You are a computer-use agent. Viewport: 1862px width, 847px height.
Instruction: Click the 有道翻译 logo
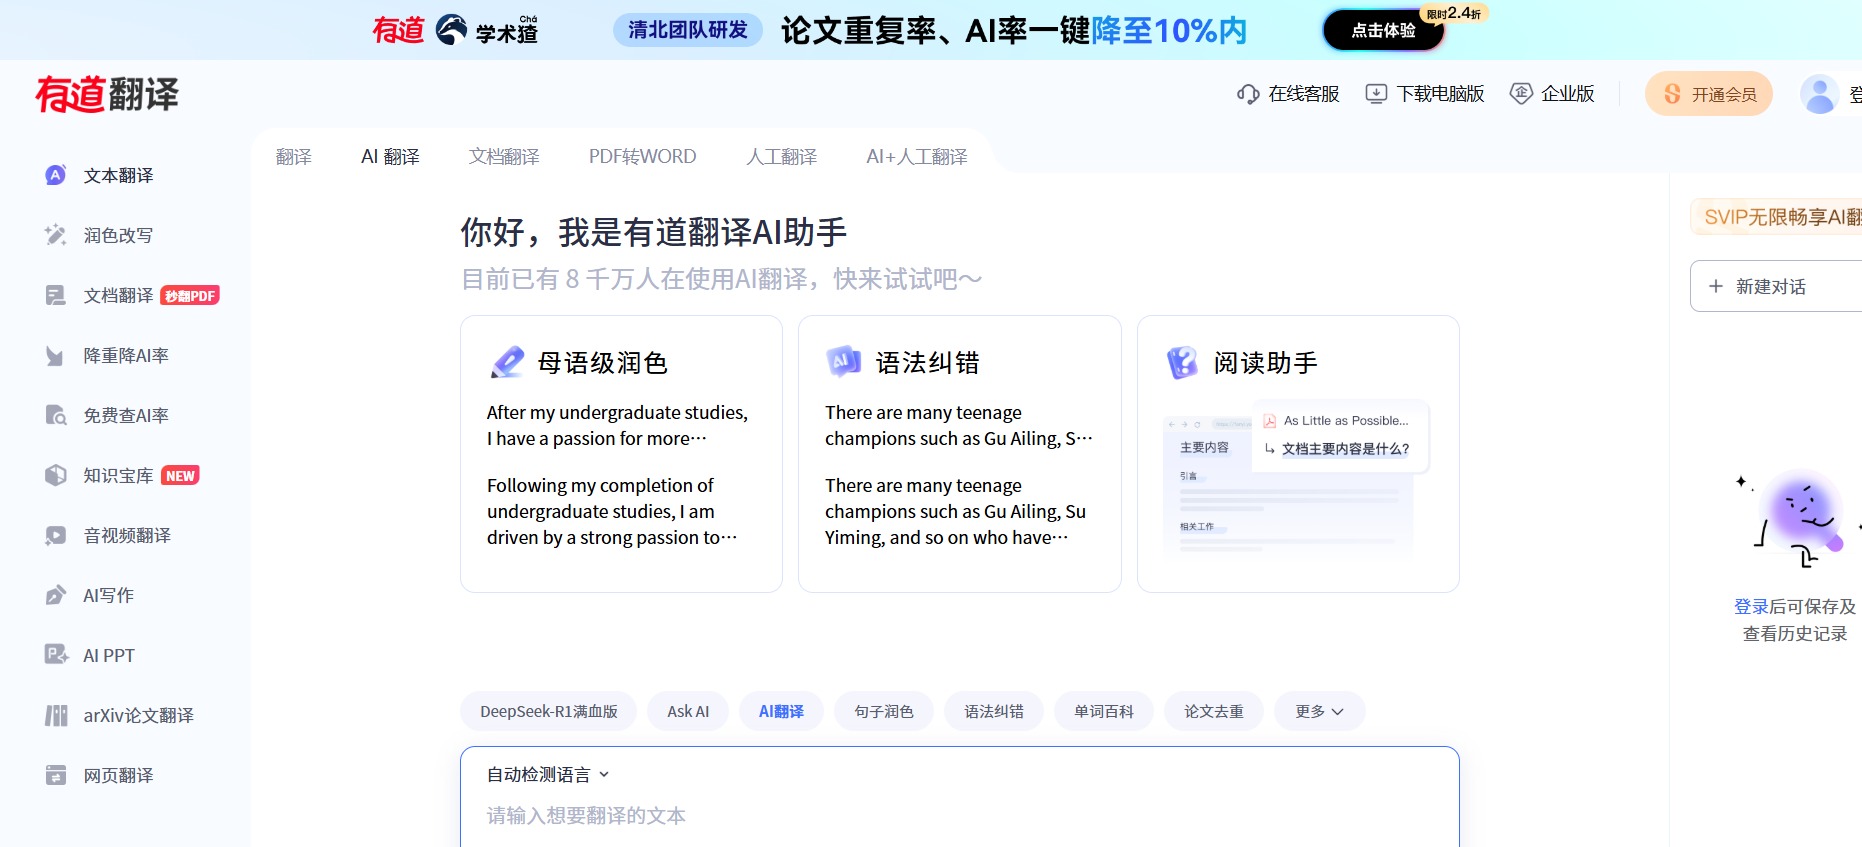[x=107, y=94]
